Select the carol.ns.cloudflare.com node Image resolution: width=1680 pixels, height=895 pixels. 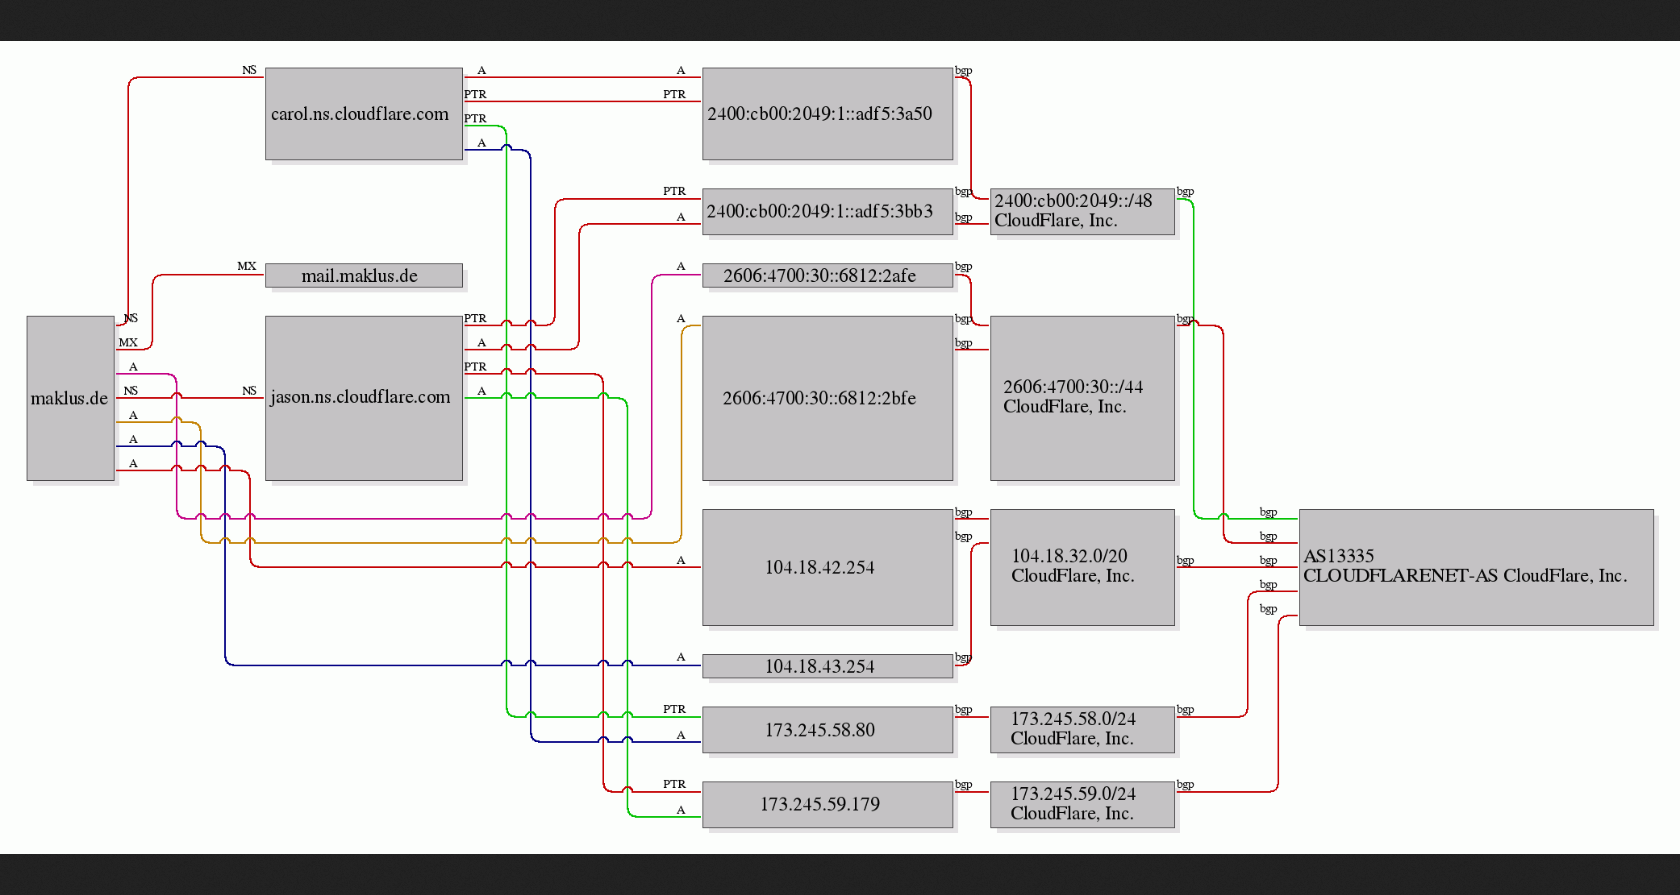[364, 113]
